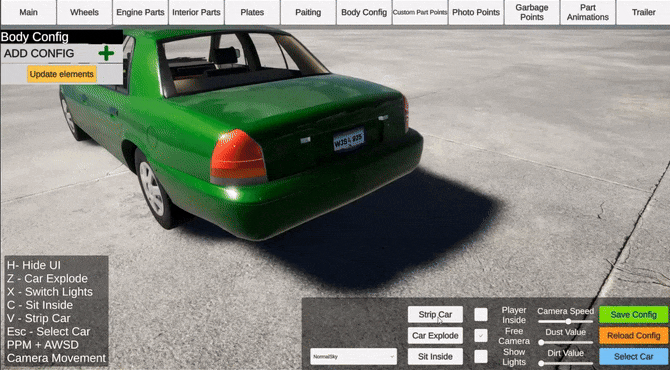Click the green Save Config button
This screenshot has width=670, height=370.
[633, 315]
